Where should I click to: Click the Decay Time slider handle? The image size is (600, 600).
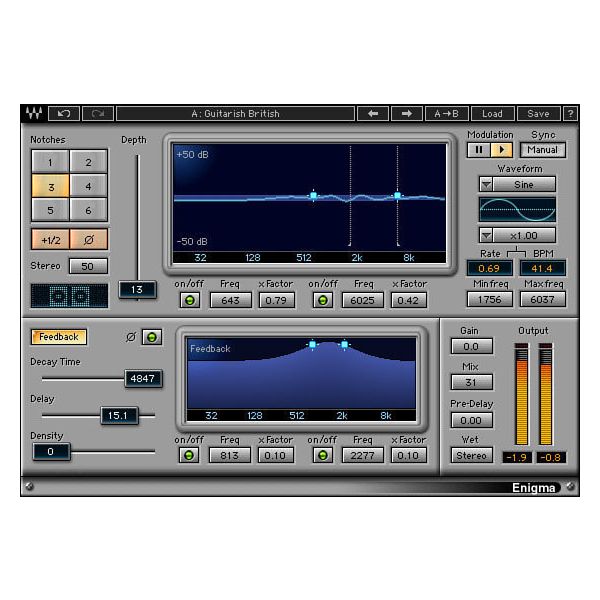tap(143, 379)
